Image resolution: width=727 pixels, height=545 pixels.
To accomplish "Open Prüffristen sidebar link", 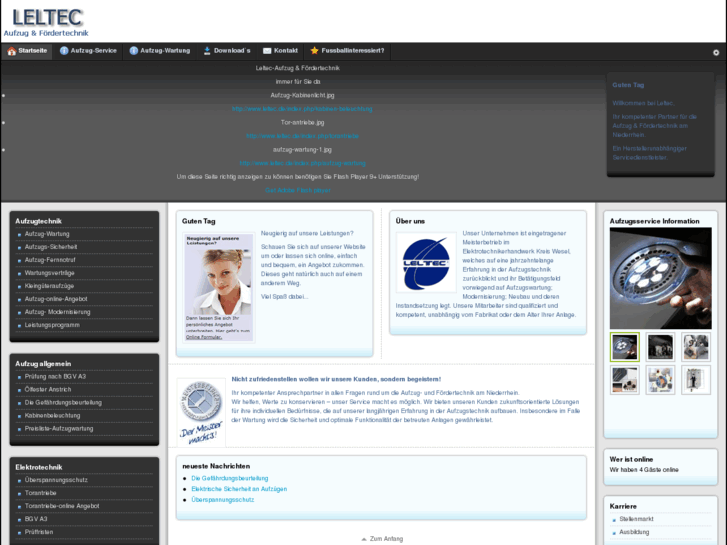I will click(38, 532).
